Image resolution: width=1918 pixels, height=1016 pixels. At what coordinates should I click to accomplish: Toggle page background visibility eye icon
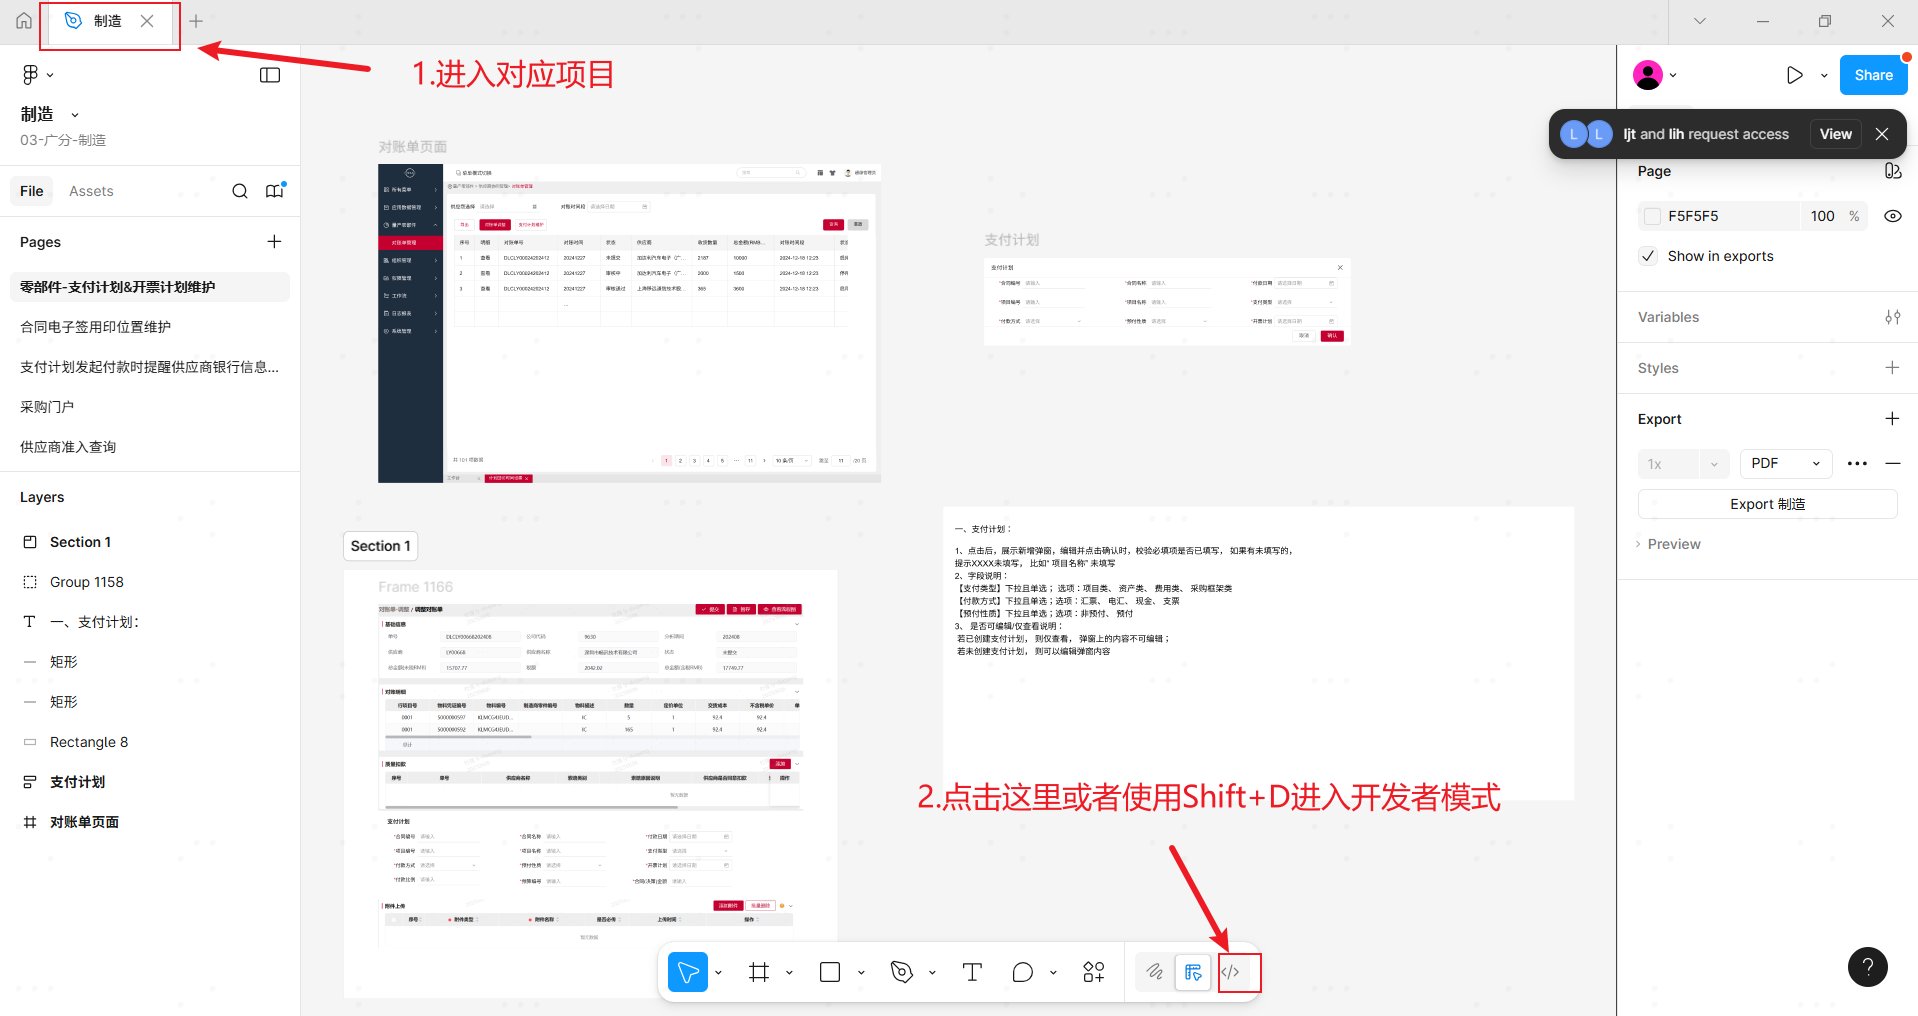(x=1892, y=216)
